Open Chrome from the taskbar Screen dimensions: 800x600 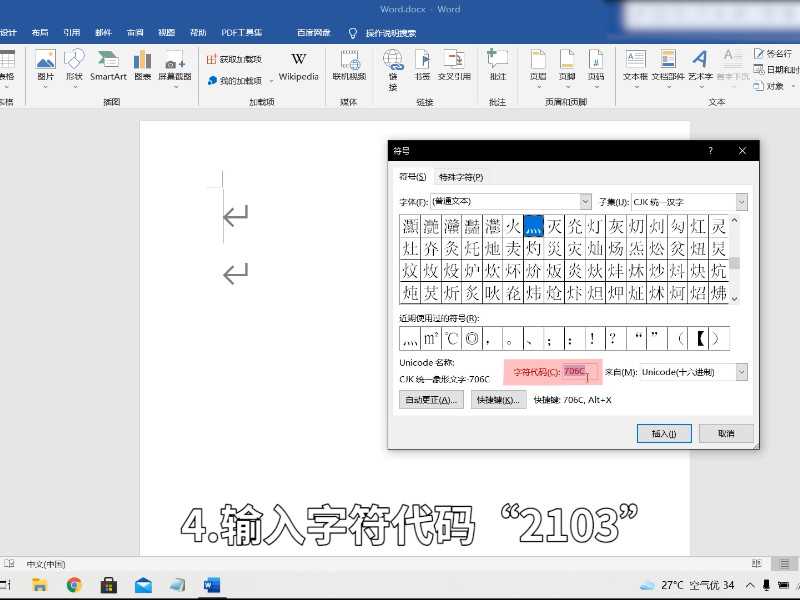74,585
